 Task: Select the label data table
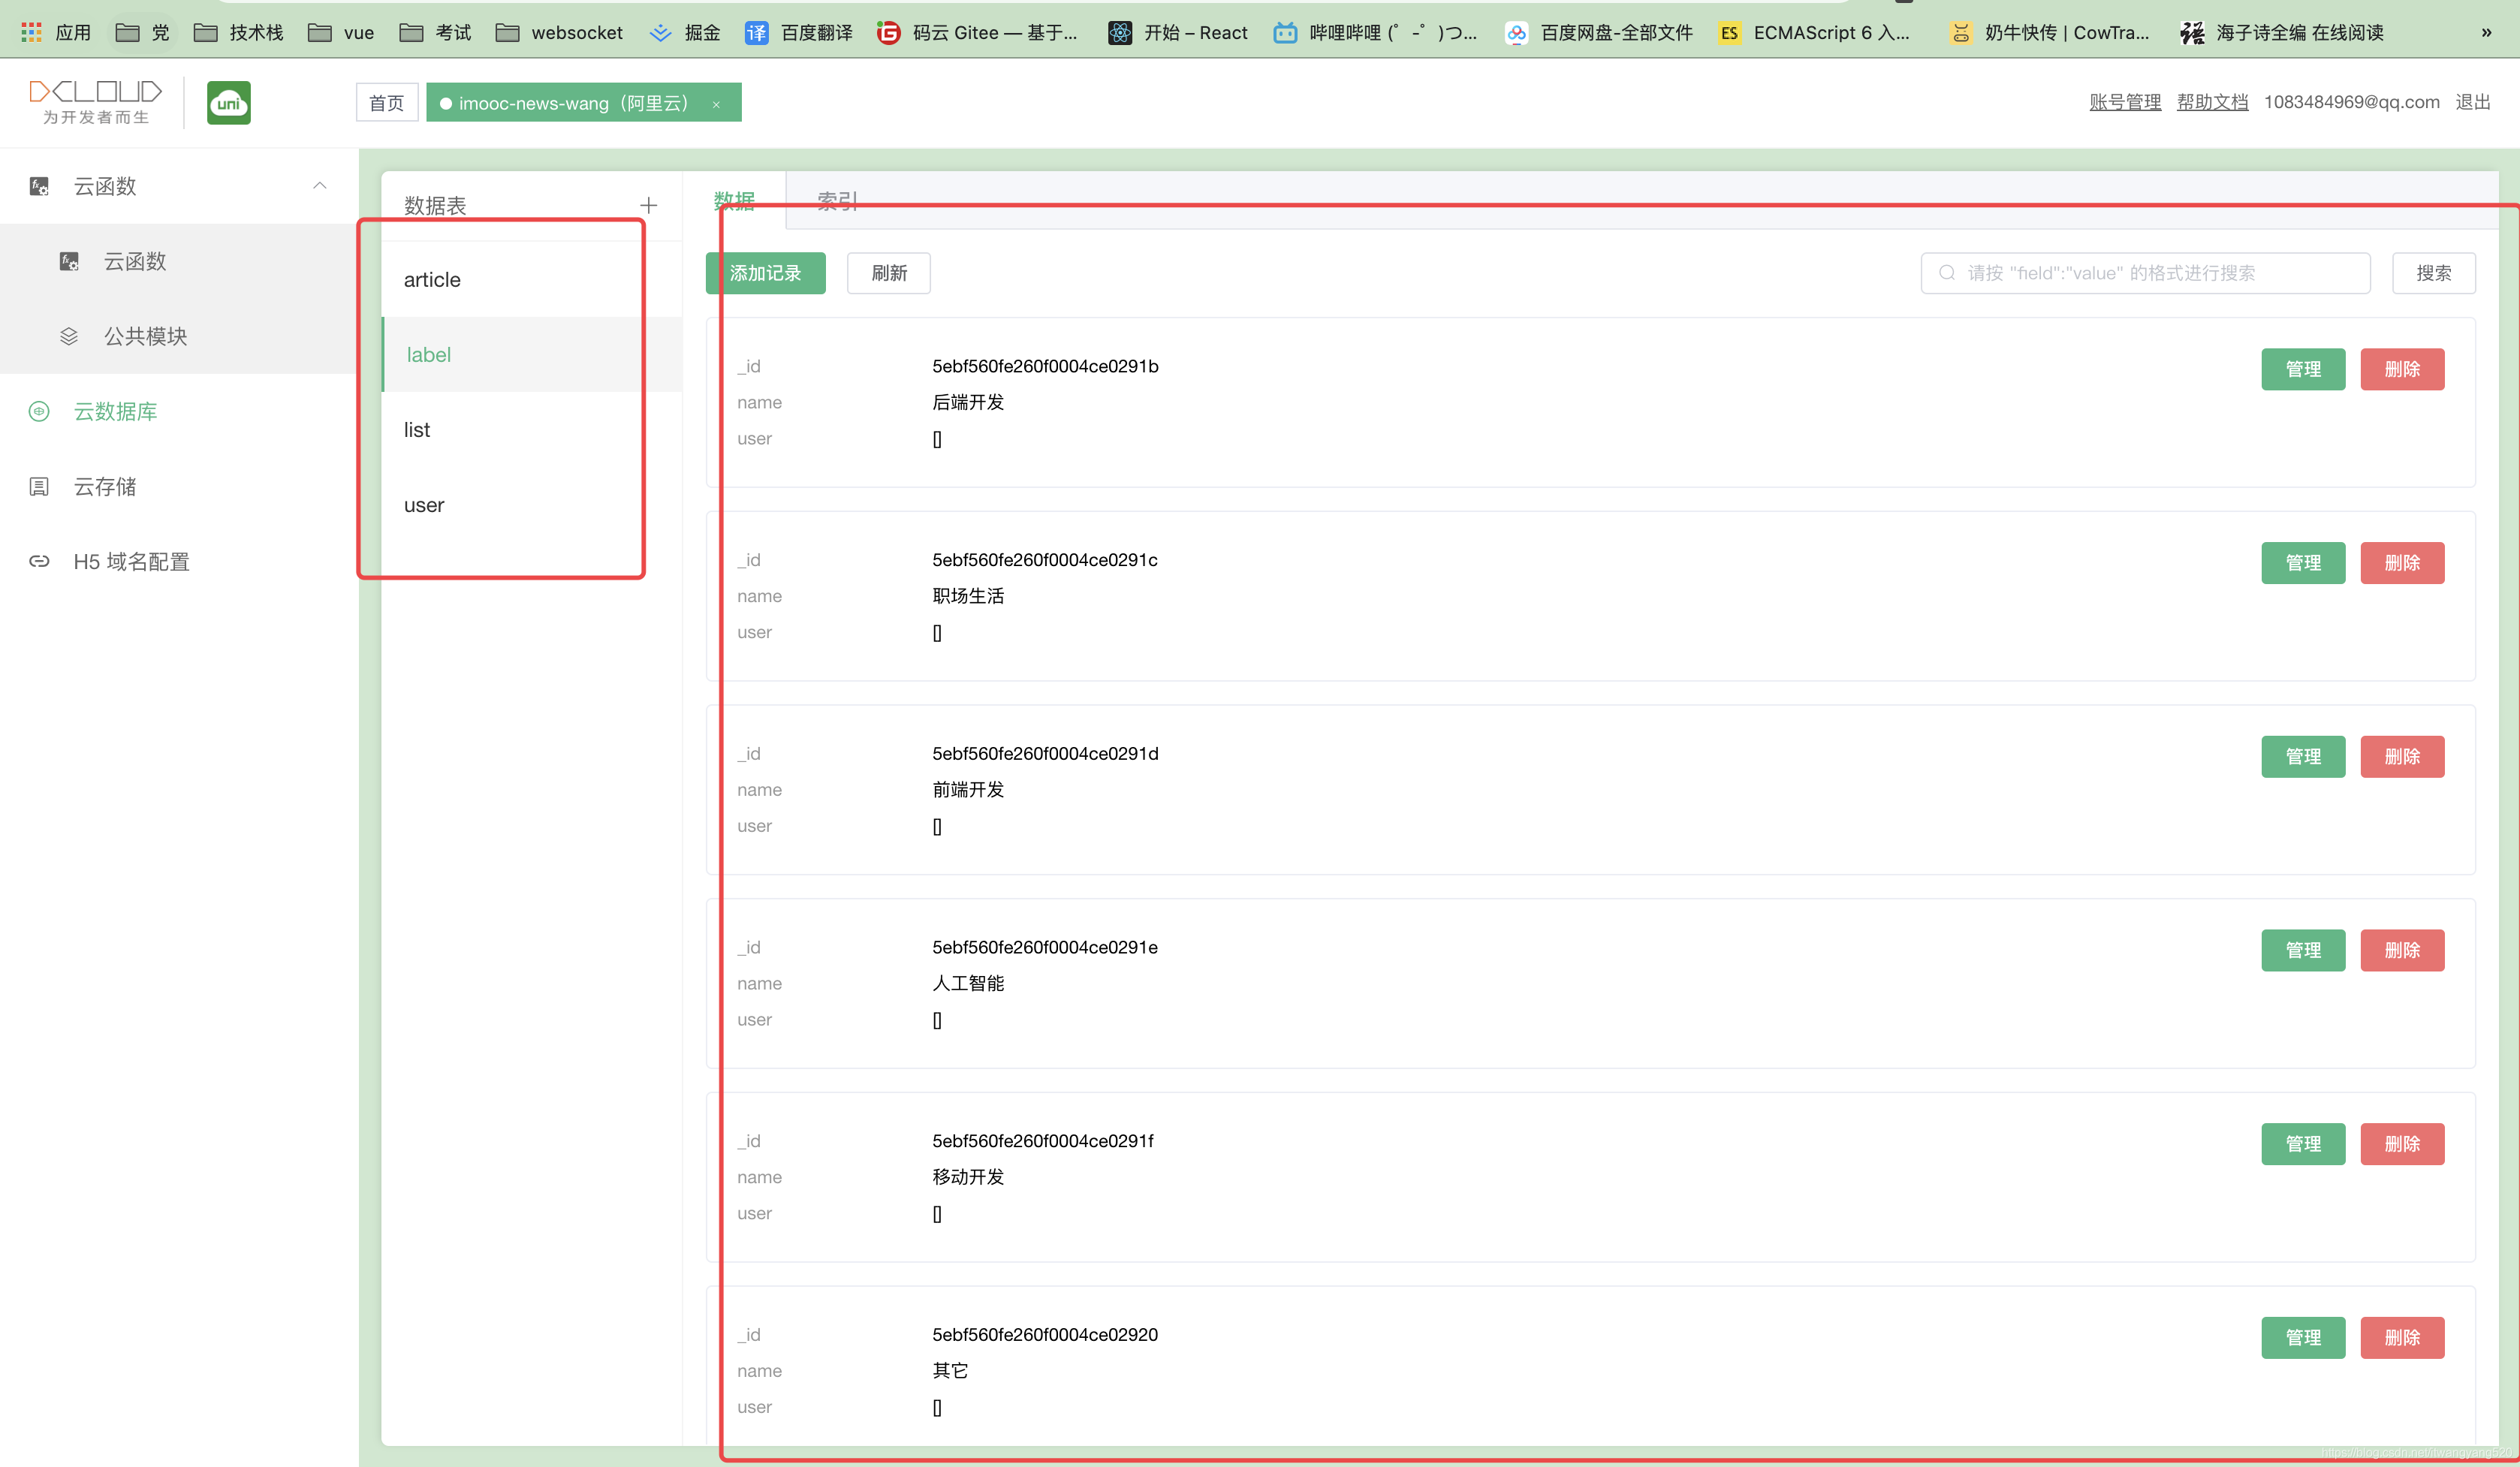point(532,355)
